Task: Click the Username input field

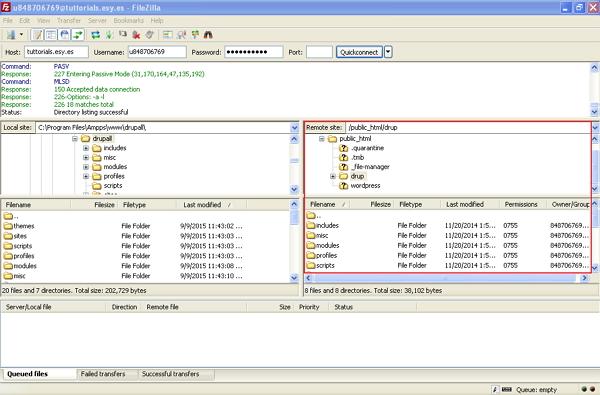Action: pyautogui.click(x=157, y=52)
